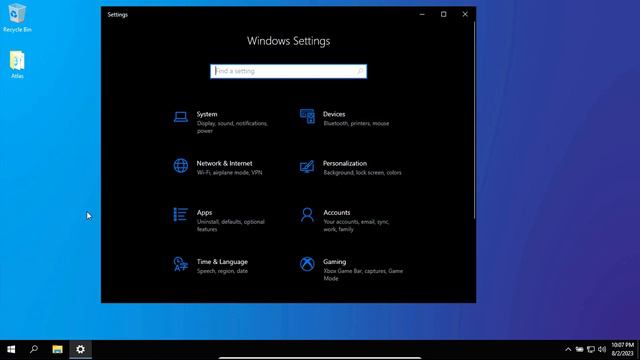Click the network tray icon
The height and width of the screenshot is (360, 640).
[x=591, y=349]
